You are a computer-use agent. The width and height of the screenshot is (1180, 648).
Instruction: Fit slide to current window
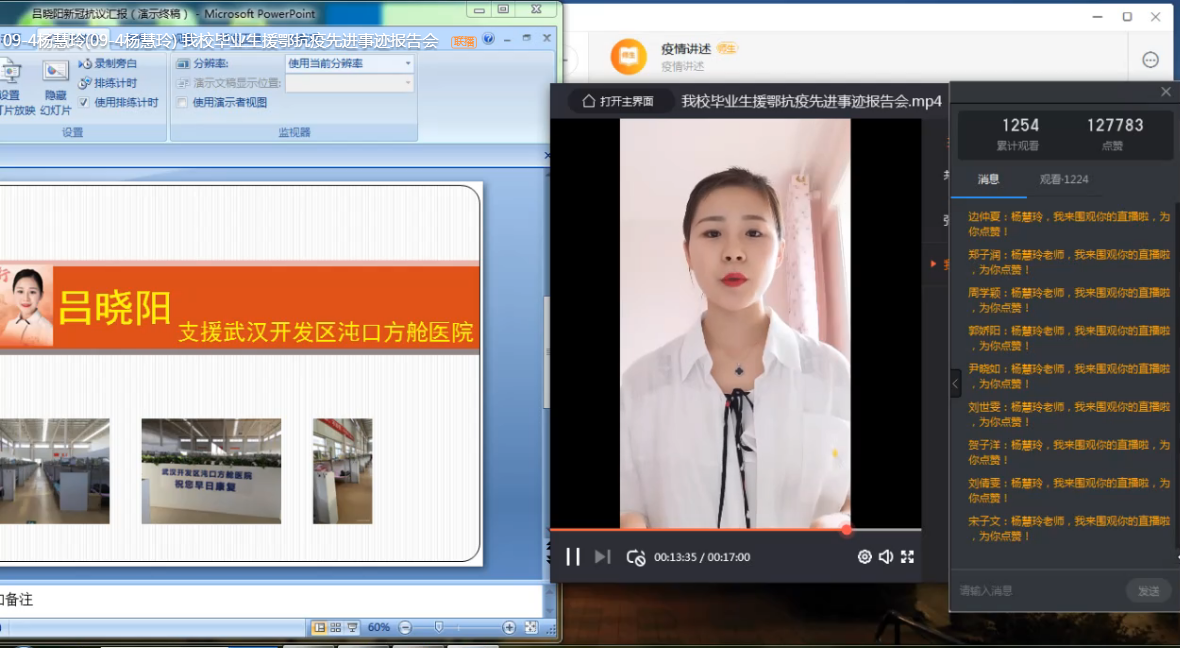tap(531, 628)
